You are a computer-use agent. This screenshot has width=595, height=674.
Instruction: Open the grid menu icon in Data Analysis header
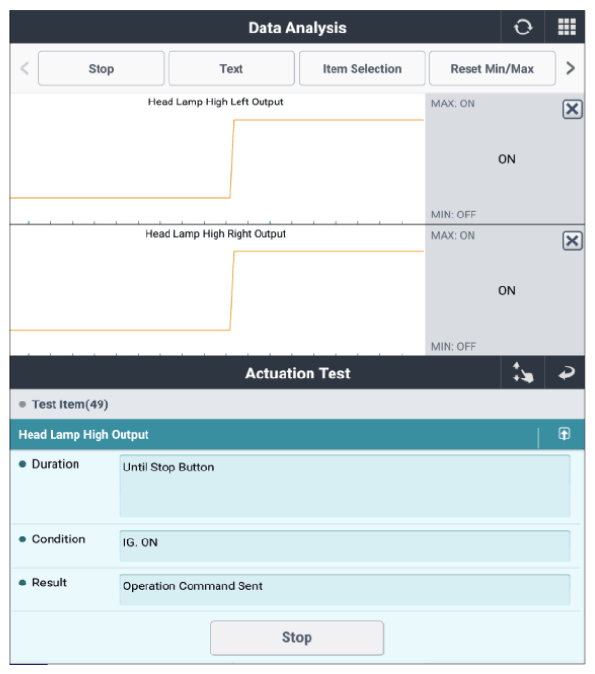tap(567, 27)
